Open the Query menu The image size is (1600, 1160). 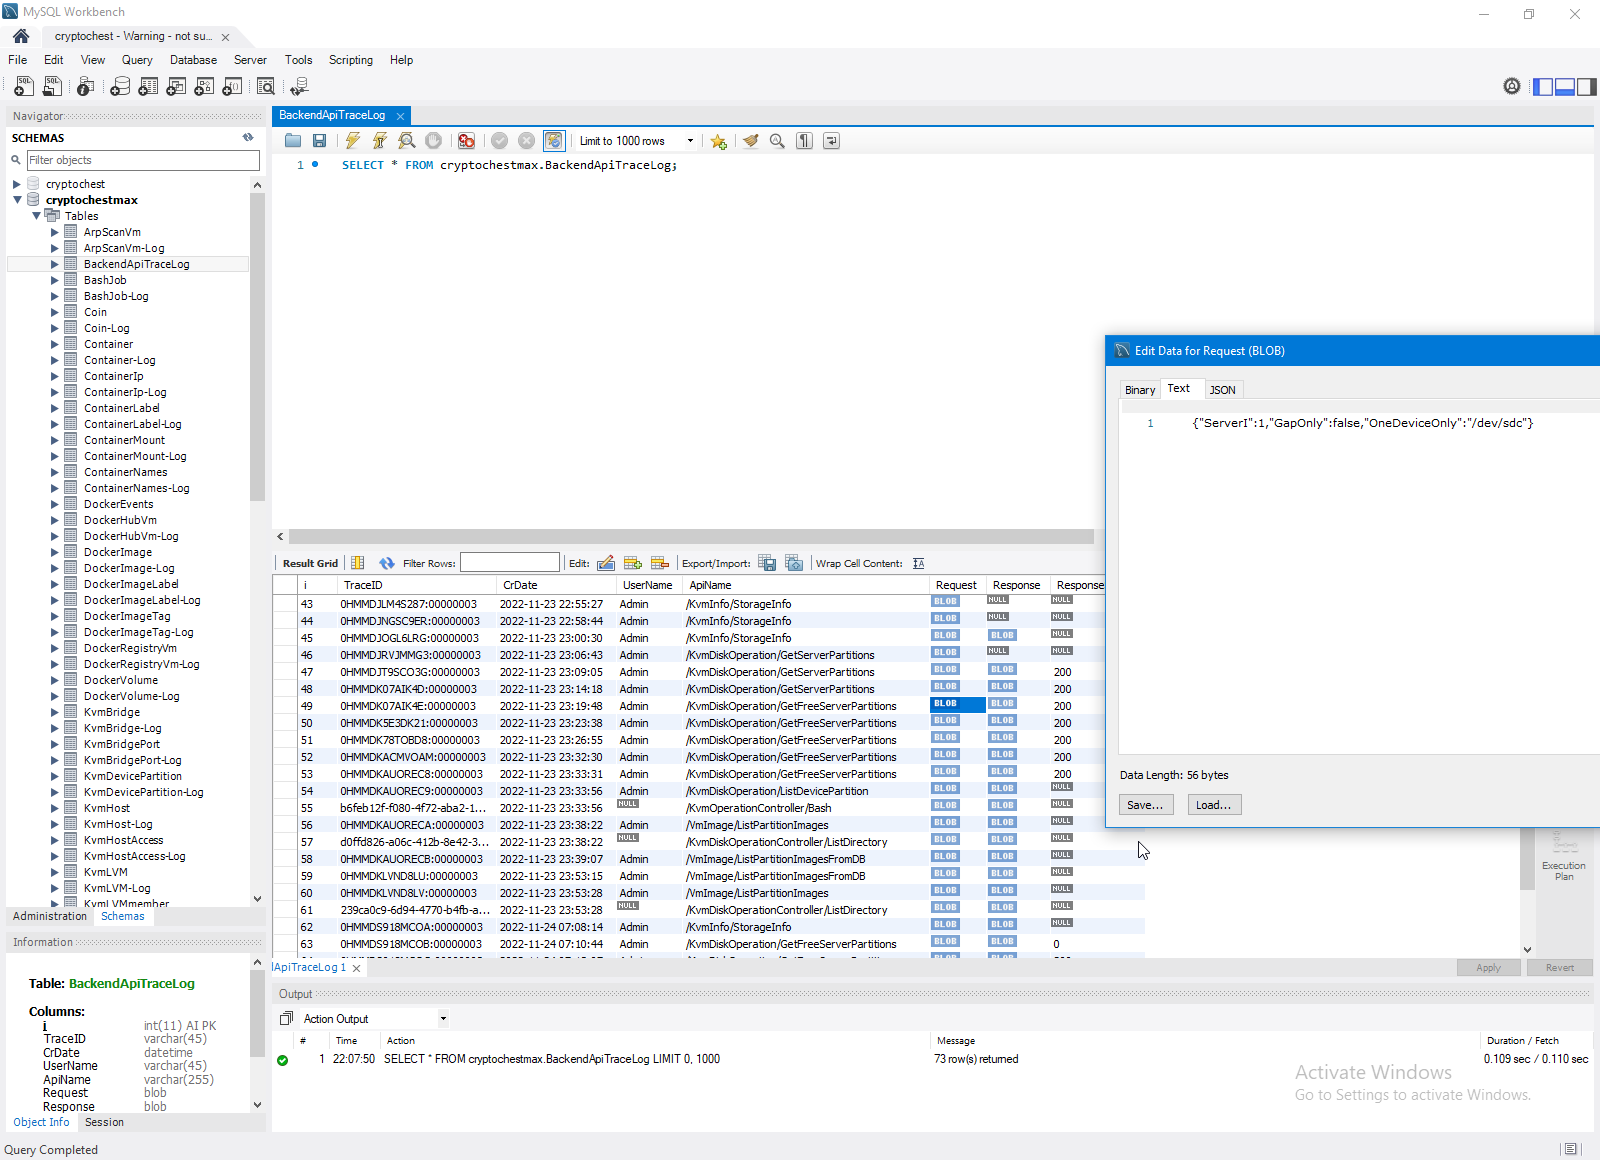click(x=137, y=60)
